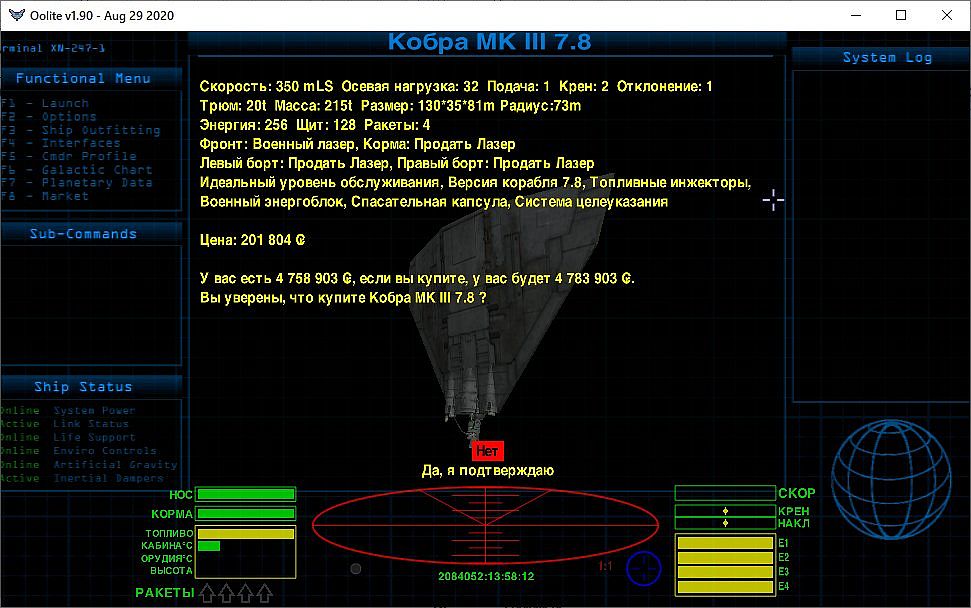Image resolution: width=971 pixels, height=608 pixels.
Task: Click the ТОПЛИВО fuel gauge bar
Action: pos(246,534)
